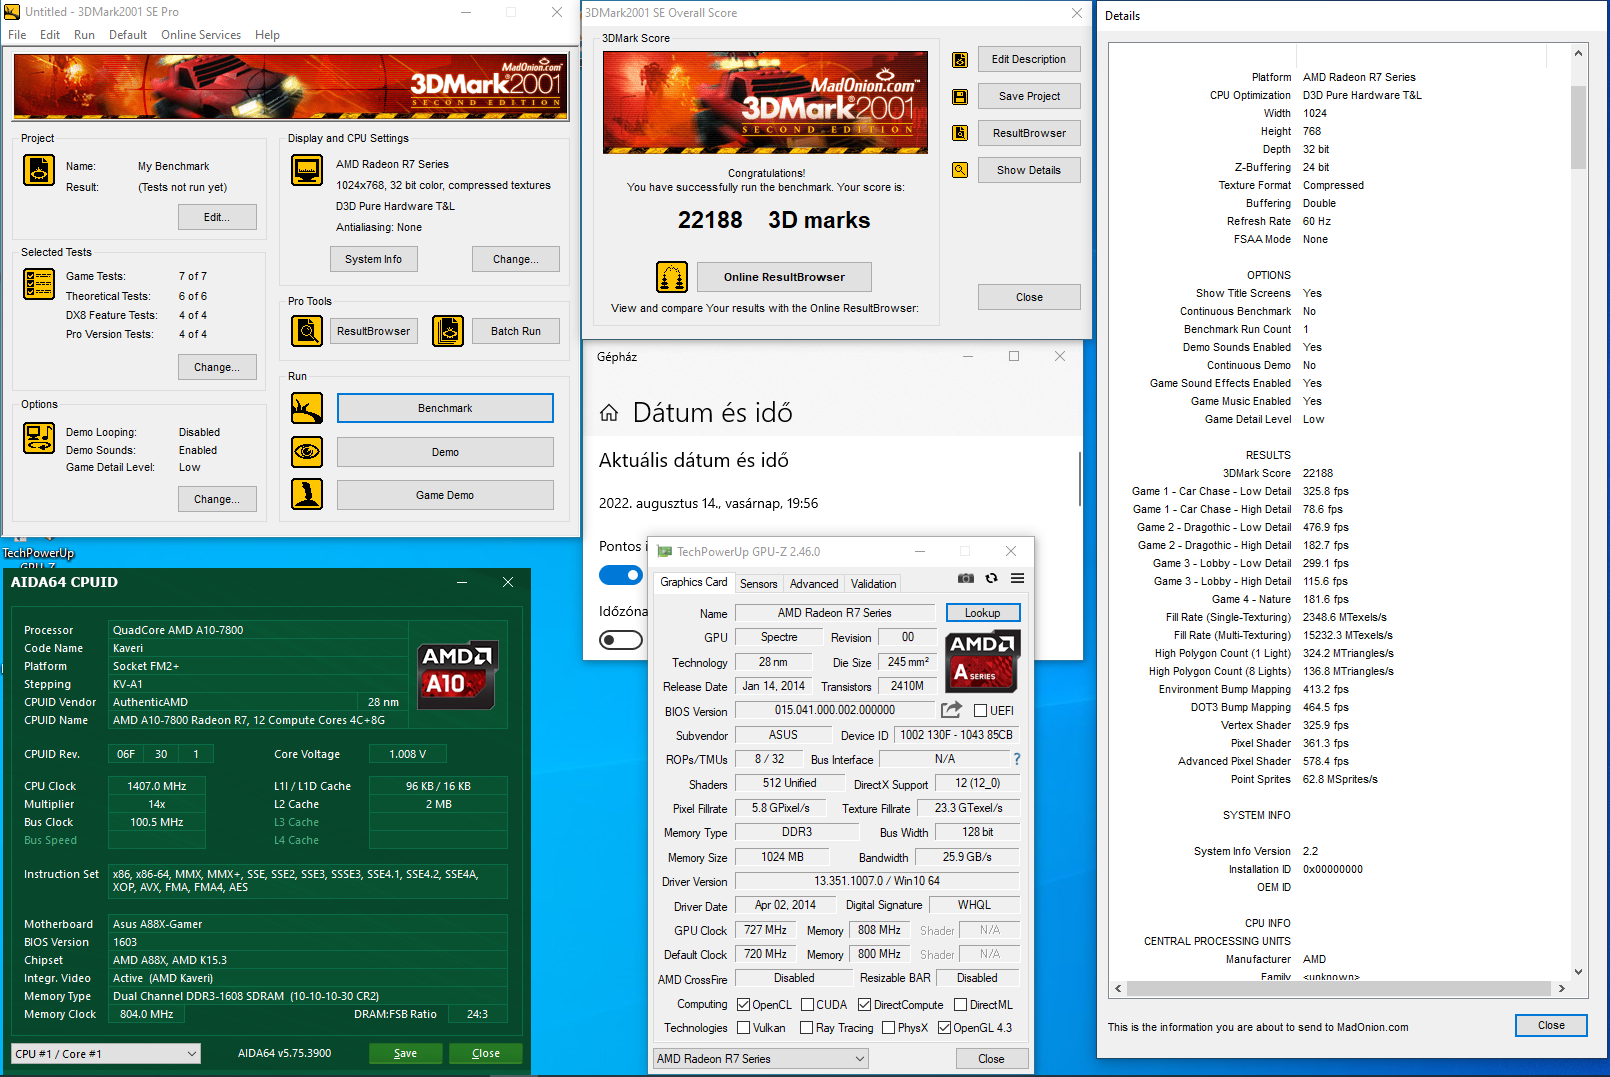
Task: Open the Default menu
Action: click(128, 35)
